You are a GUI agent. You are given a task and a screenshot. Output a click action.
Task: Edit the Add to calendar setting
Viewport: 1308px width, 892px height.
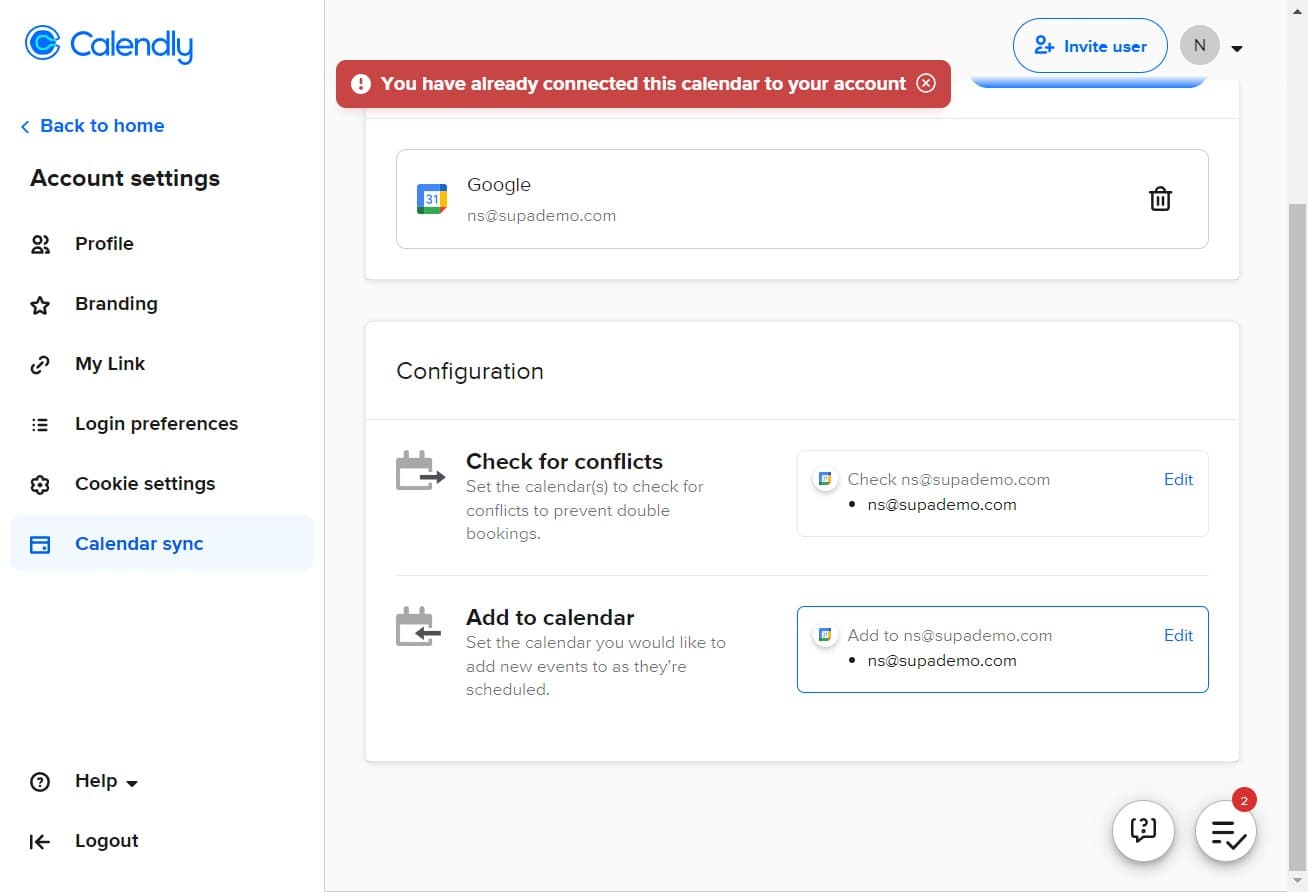[x=1178, y=636]
